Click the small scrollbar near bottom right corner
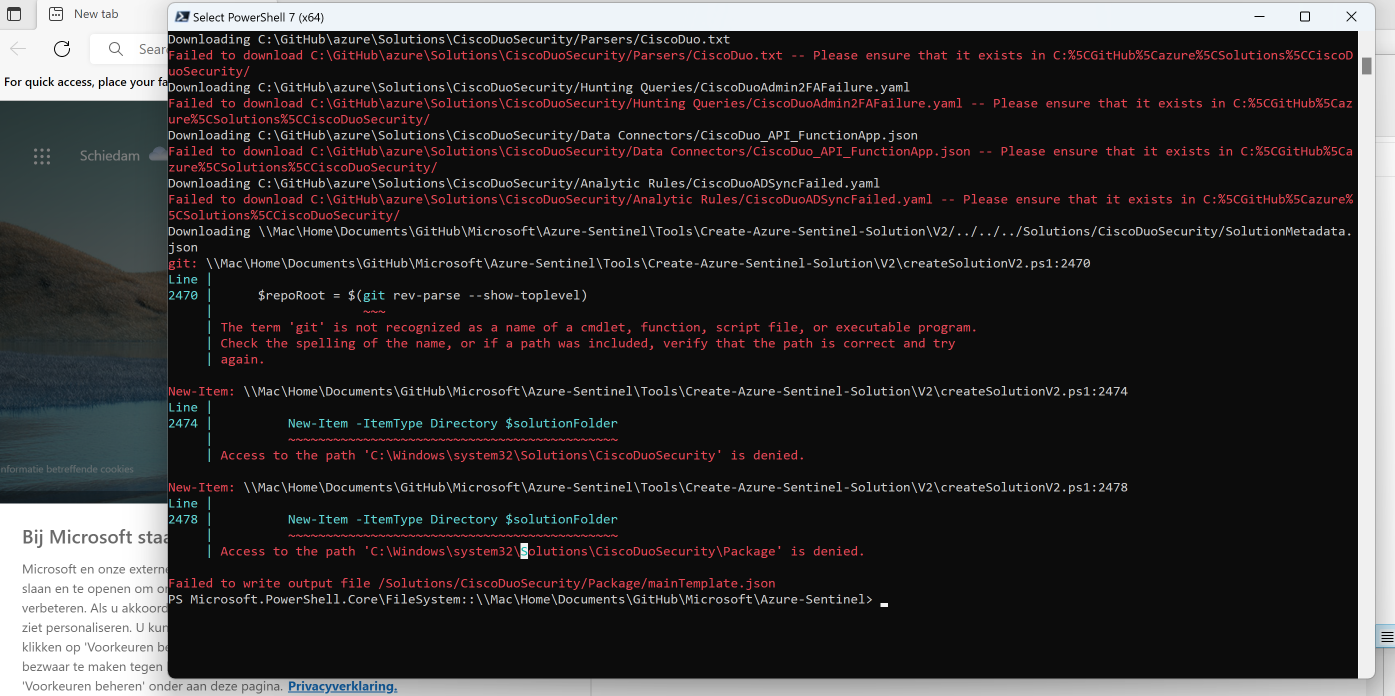1395x696 pixels. 1388,638
